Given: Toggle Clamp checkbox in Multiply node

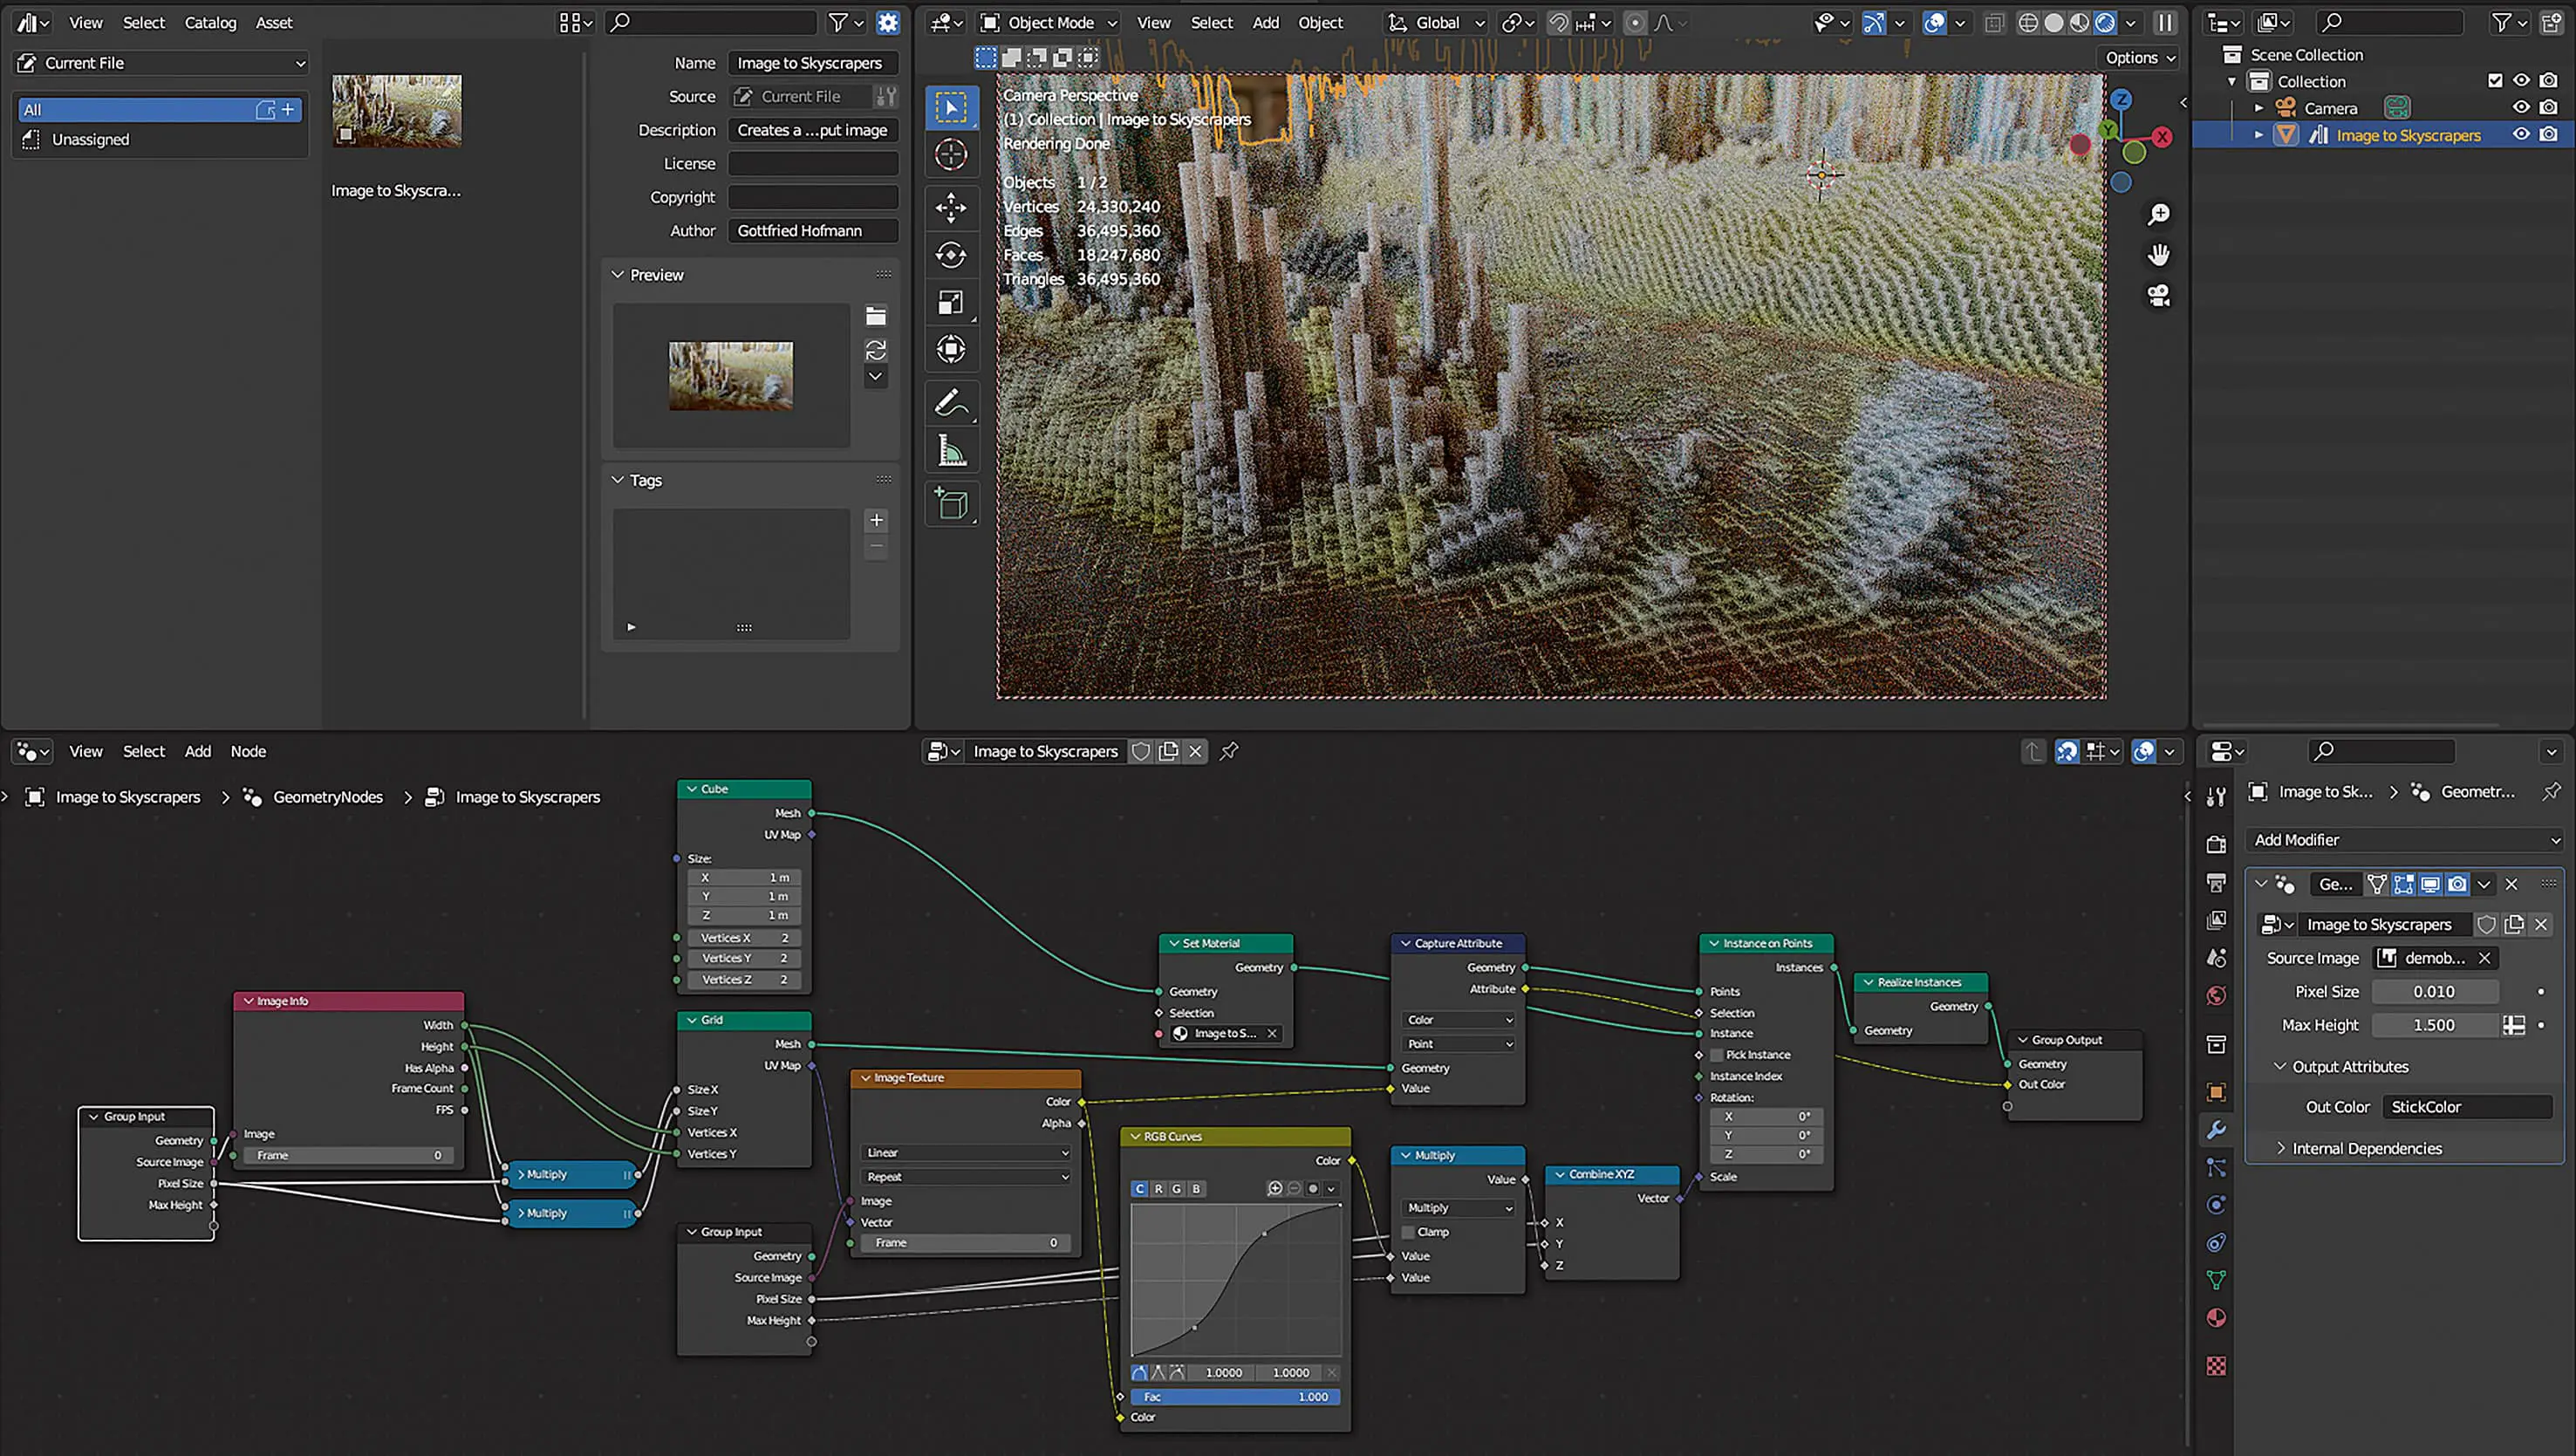Looking at the screenshot, I should (x=1409, y=1232).
